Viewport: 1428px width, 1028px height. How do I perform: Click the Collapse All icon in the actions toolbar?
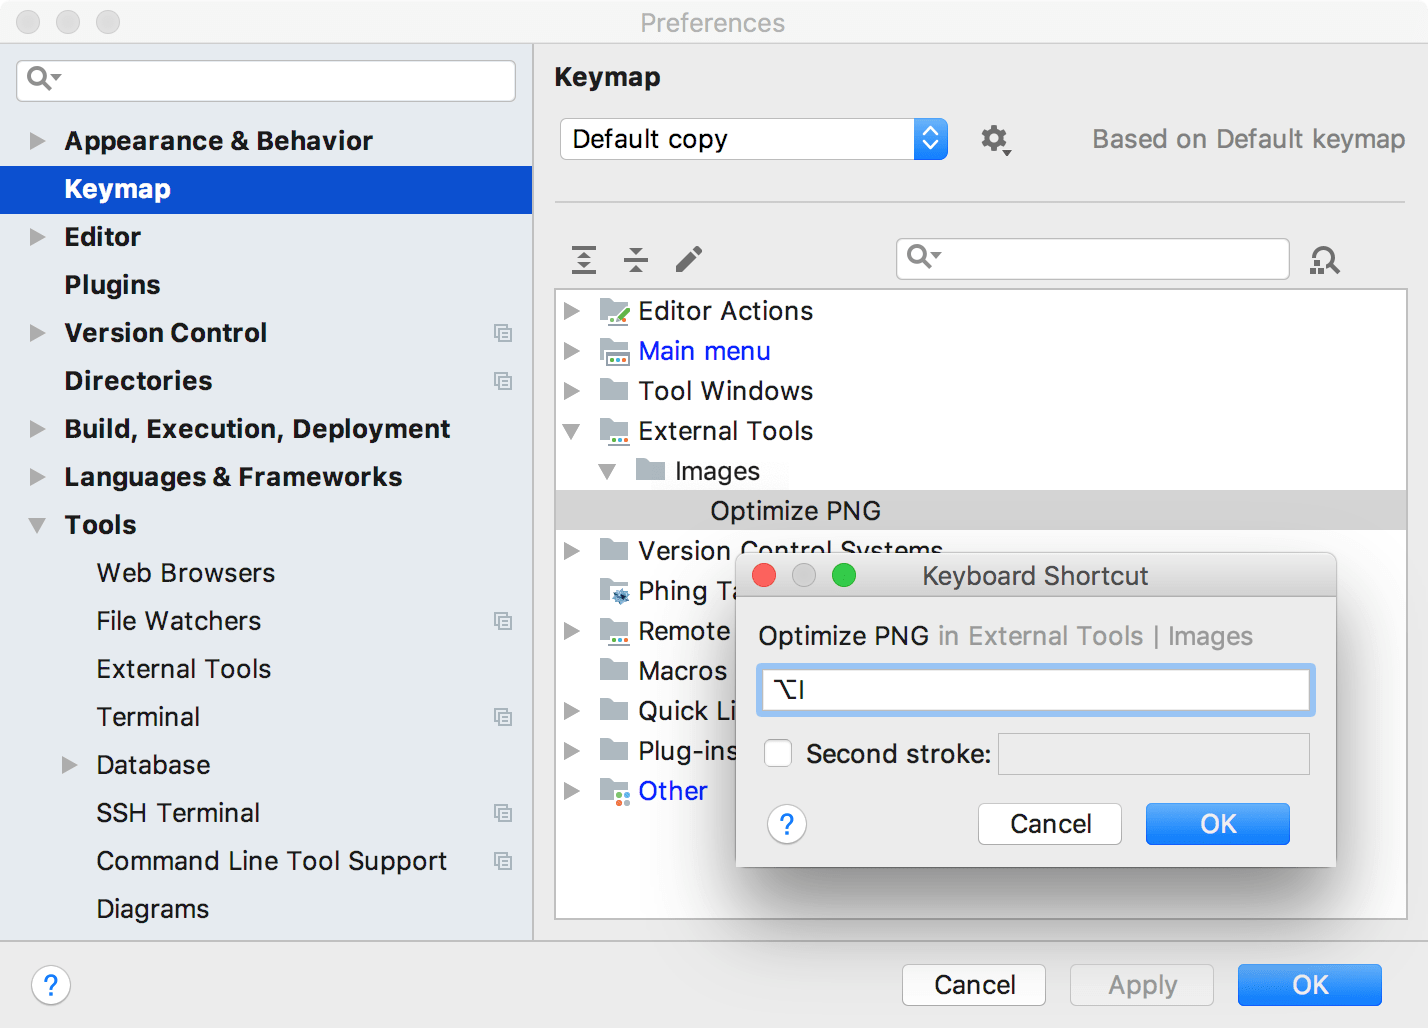(x=635, y=259)
